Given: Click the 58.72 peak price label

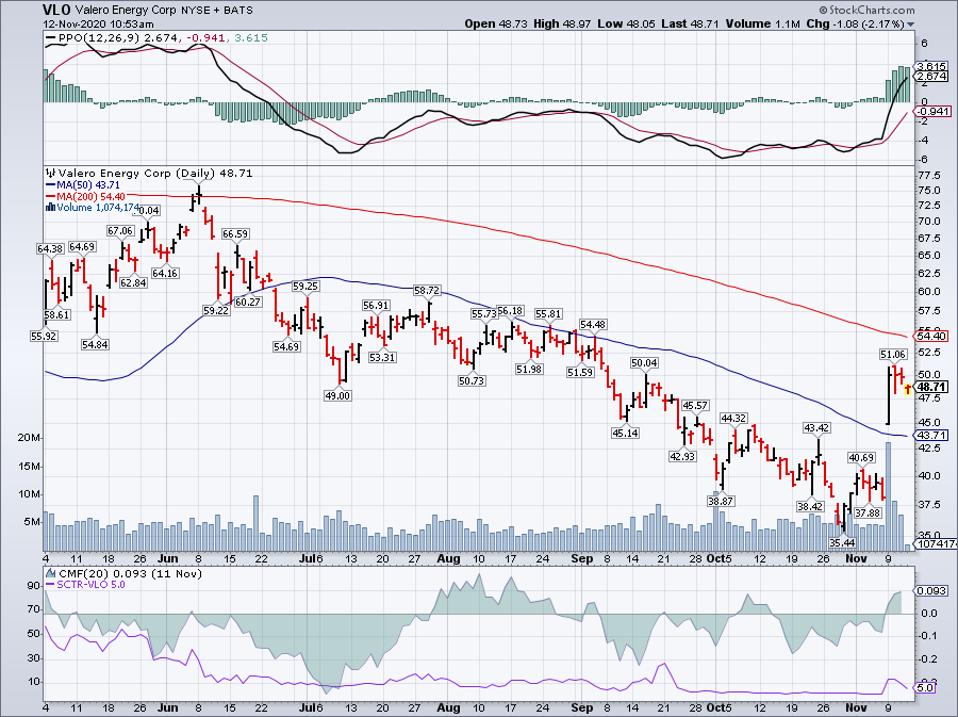Looking at the screenshot, I should coord(426,290).
